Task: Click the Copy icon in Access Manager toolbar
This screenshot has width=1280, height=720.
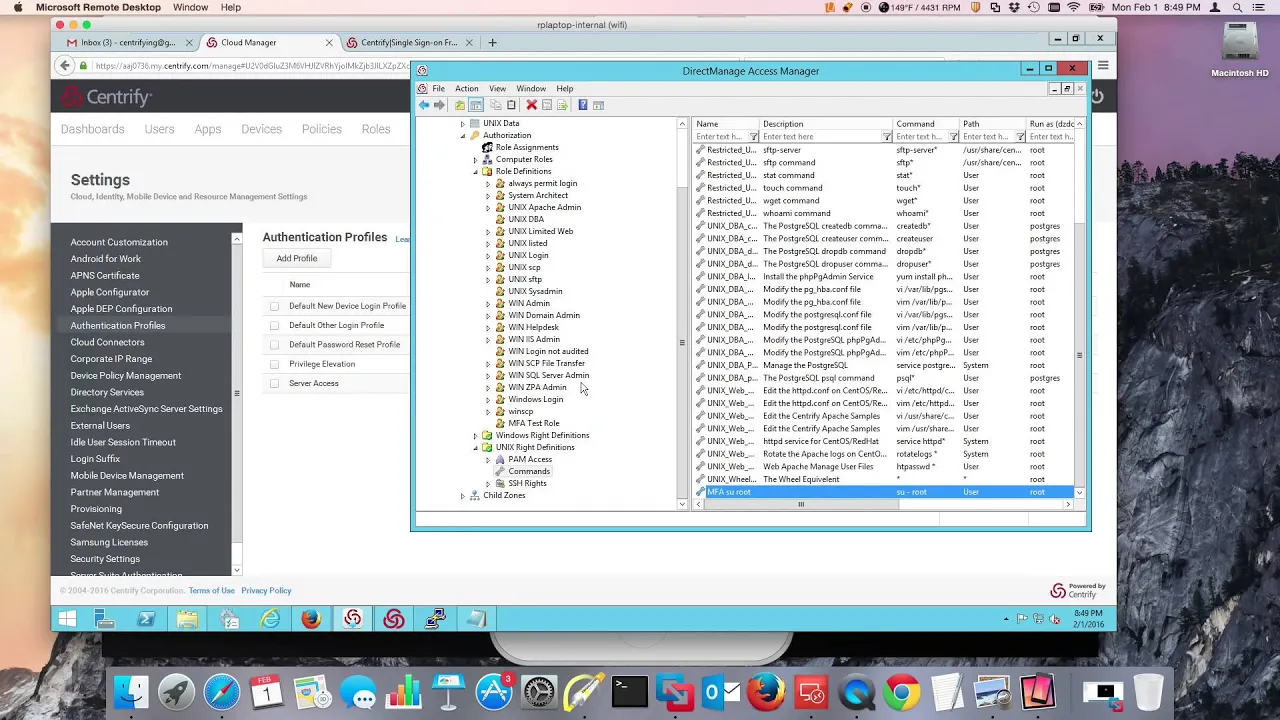Action: [x=495, y=105]
